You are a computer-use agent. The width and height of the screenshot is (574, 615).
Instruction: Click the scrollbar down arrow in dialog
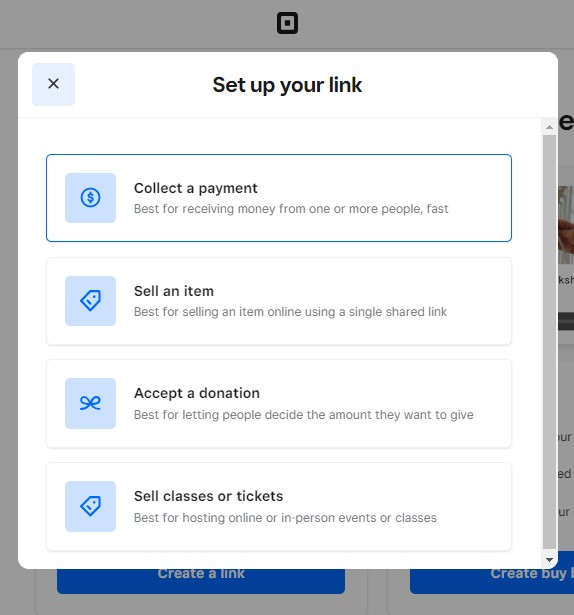click(549, 560)
